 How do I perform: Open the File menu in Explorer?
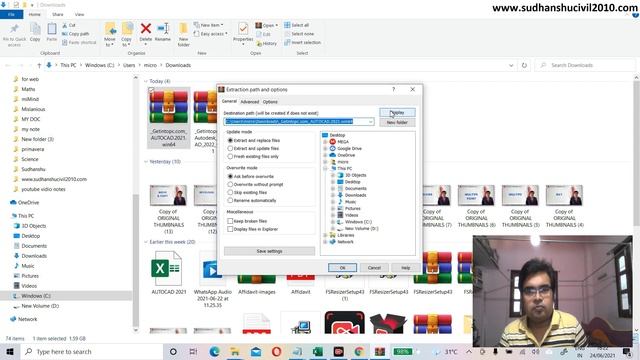pos(11,14)
